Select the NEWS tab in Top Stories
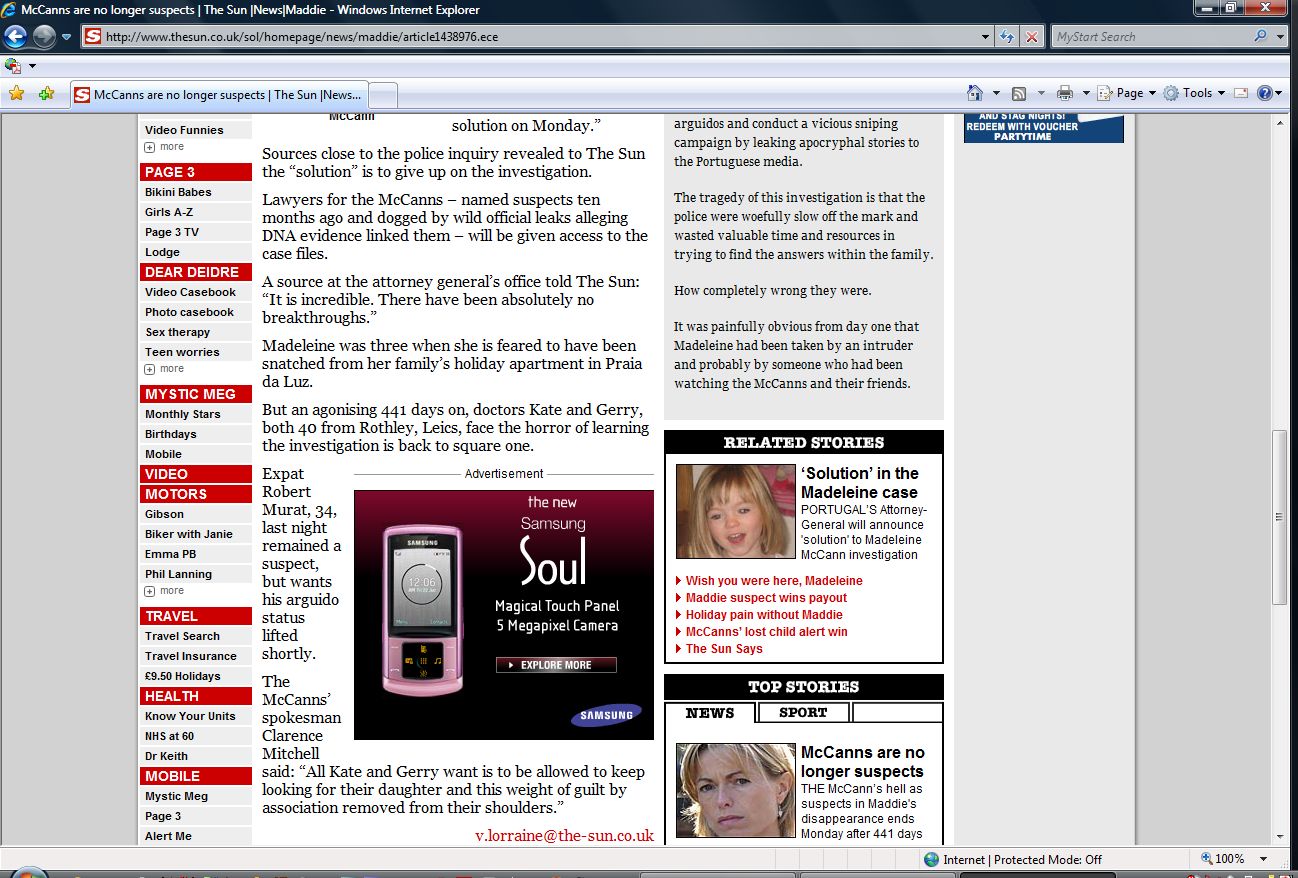The width and height of the screenshot is (1298, 878). pos(710,713)
